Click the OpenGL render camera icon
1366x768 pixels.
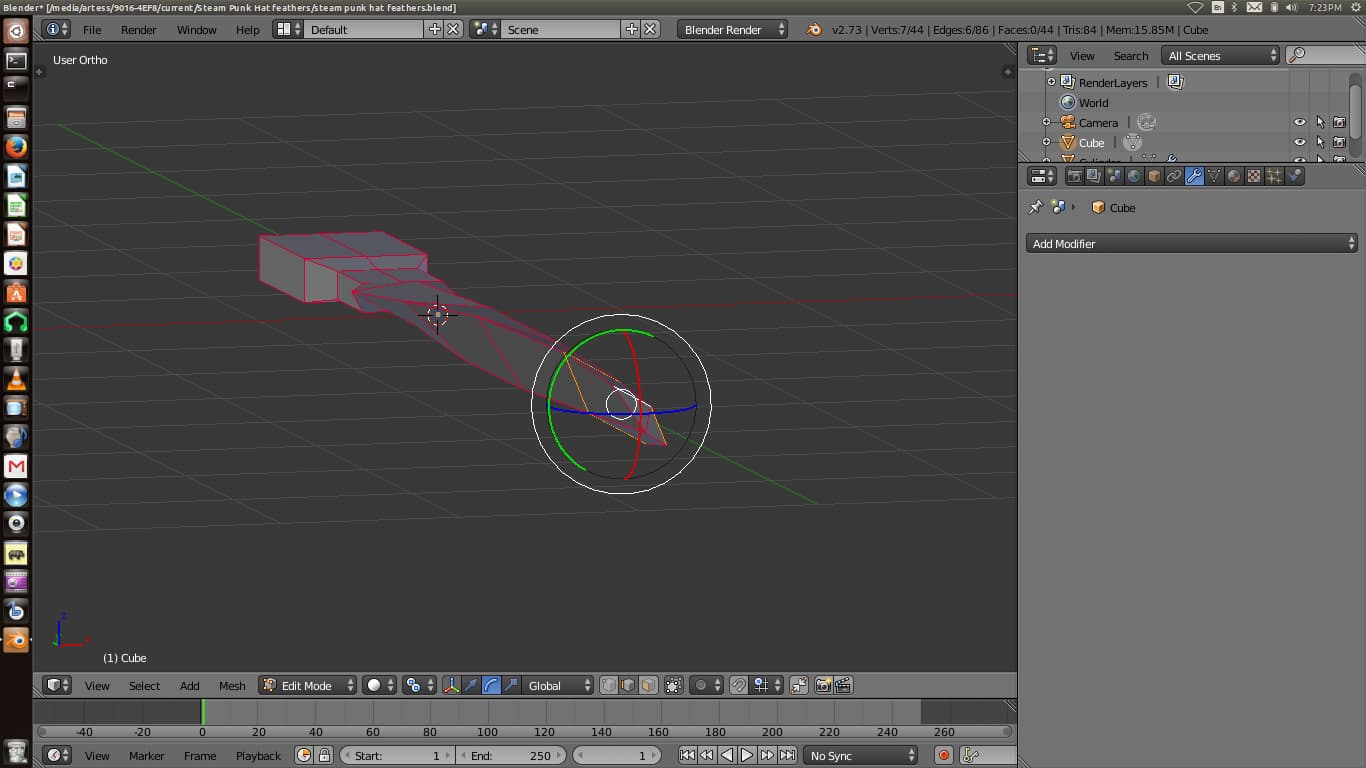[x=824, y=685]
